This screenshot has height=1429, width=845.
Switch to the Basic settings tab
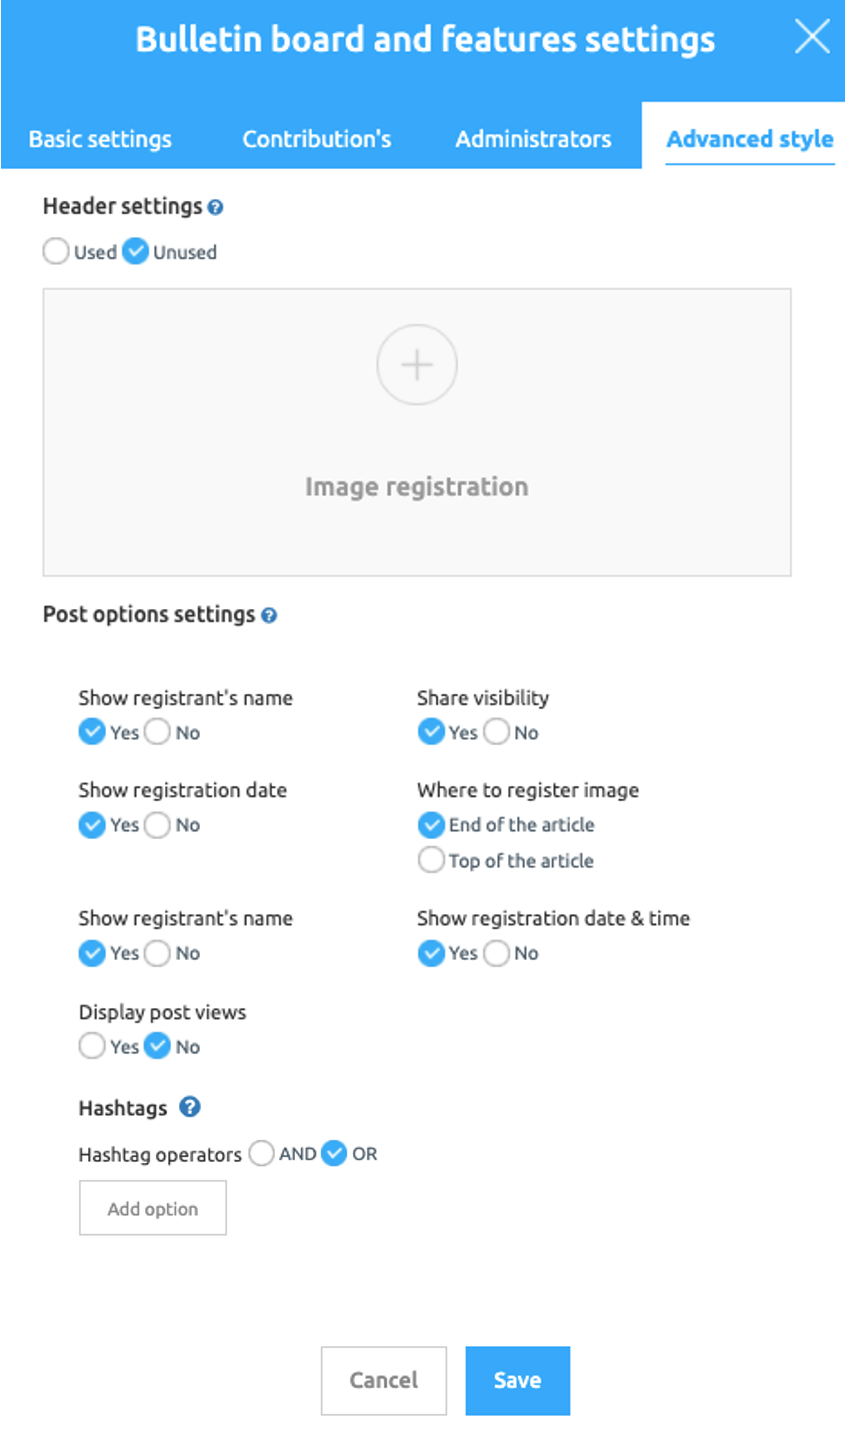(x=100, y=139)
